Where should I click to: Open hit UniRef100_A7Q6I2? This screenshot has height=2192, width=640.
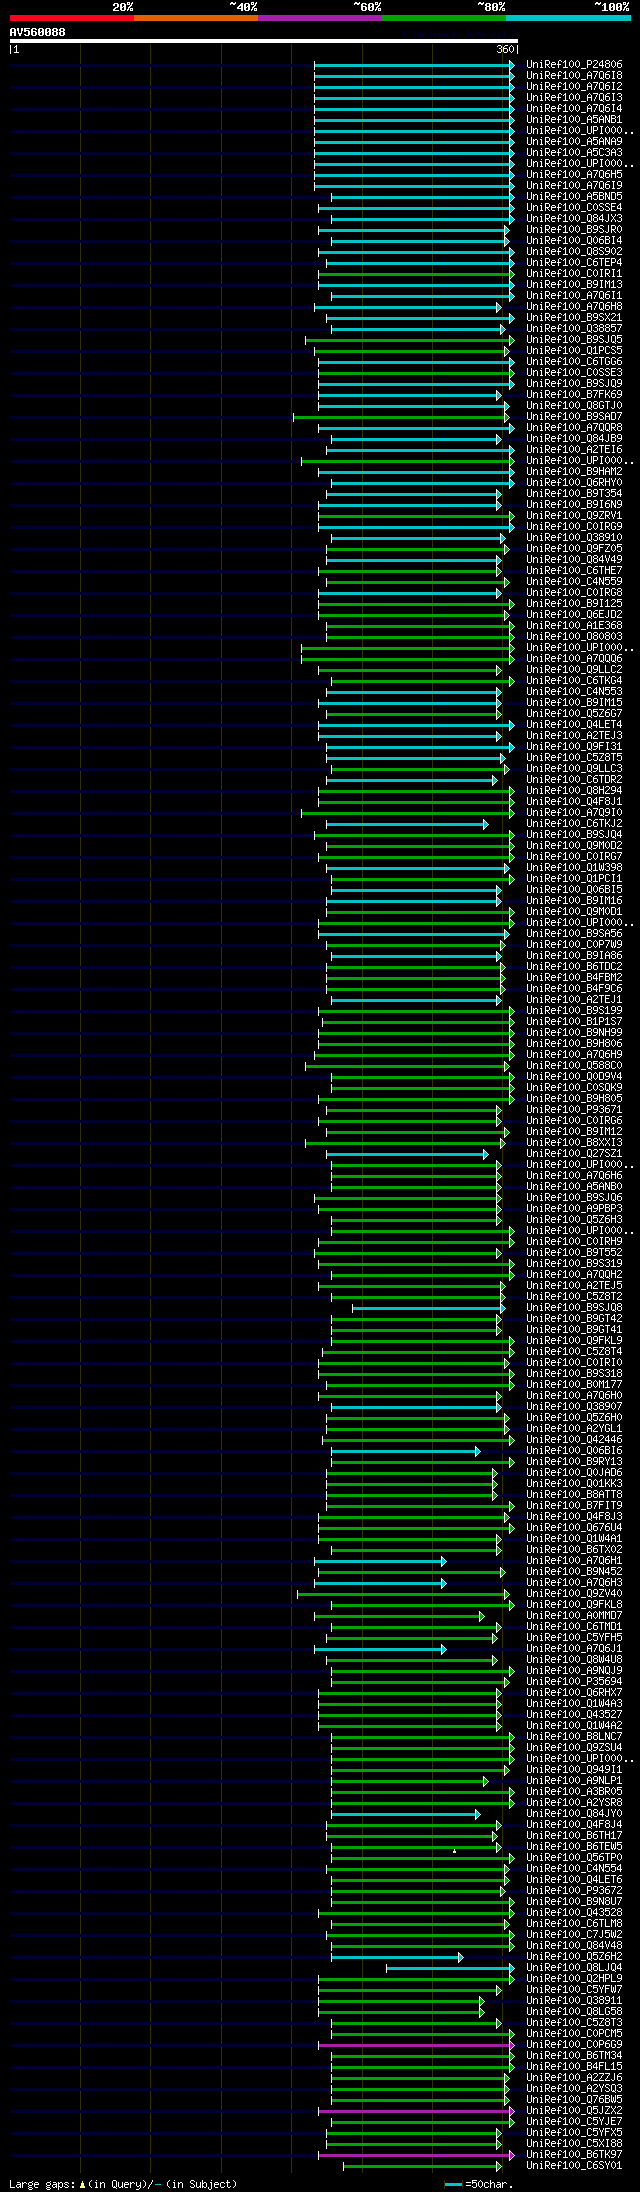(x=574, y=87)
